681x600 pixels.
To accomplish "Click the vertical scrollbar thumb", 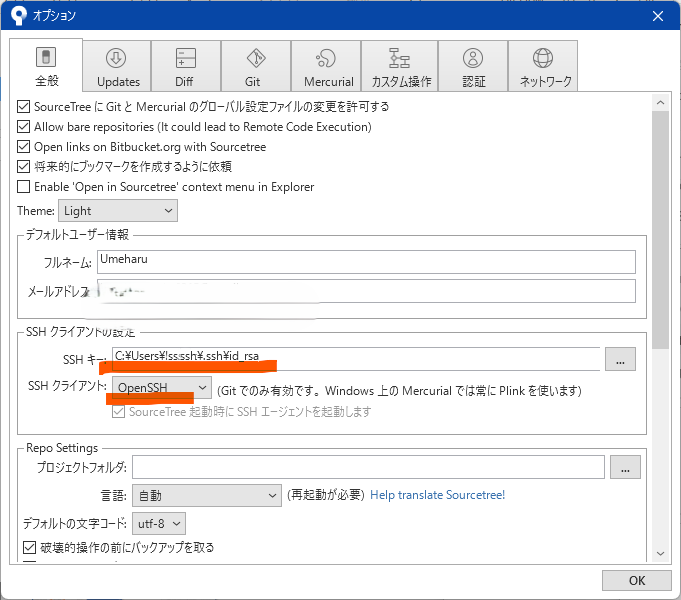I will click(661, 229).
